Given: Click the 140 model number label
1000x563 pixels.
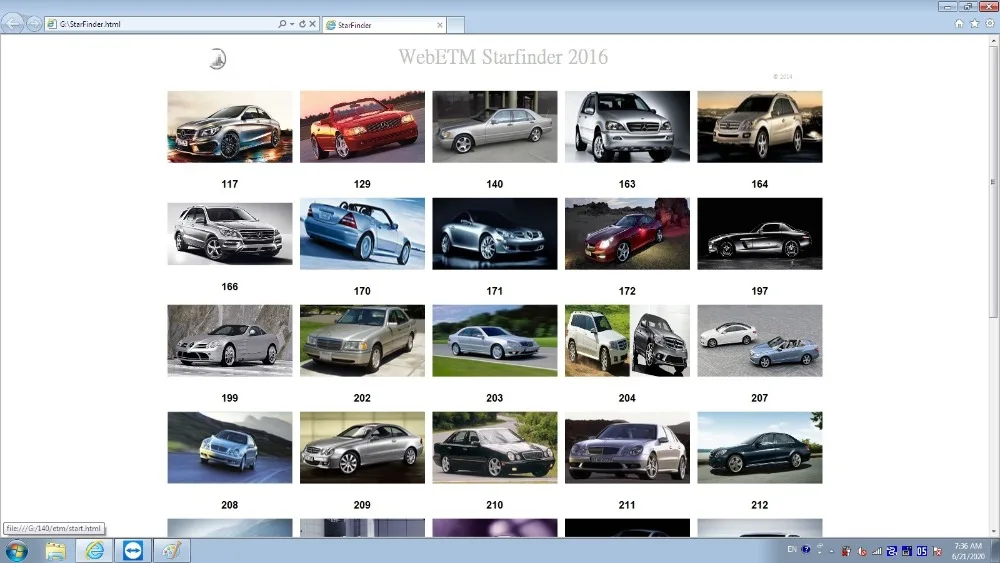Looking at the screenshot, I should [x=495, y=184].
